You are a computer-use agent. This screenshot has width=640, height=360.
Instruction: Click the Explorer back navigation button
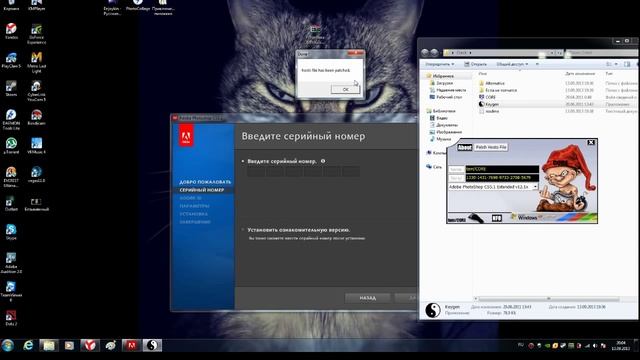coord(425,53)
